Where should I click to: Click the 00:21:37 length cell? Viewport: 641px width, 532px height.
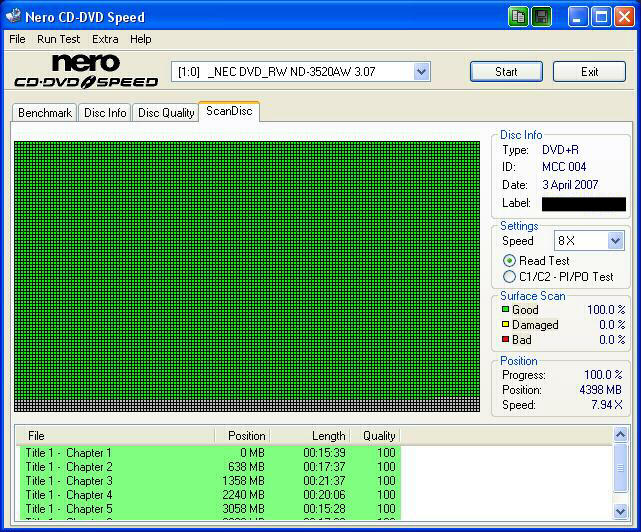point(324,481)
